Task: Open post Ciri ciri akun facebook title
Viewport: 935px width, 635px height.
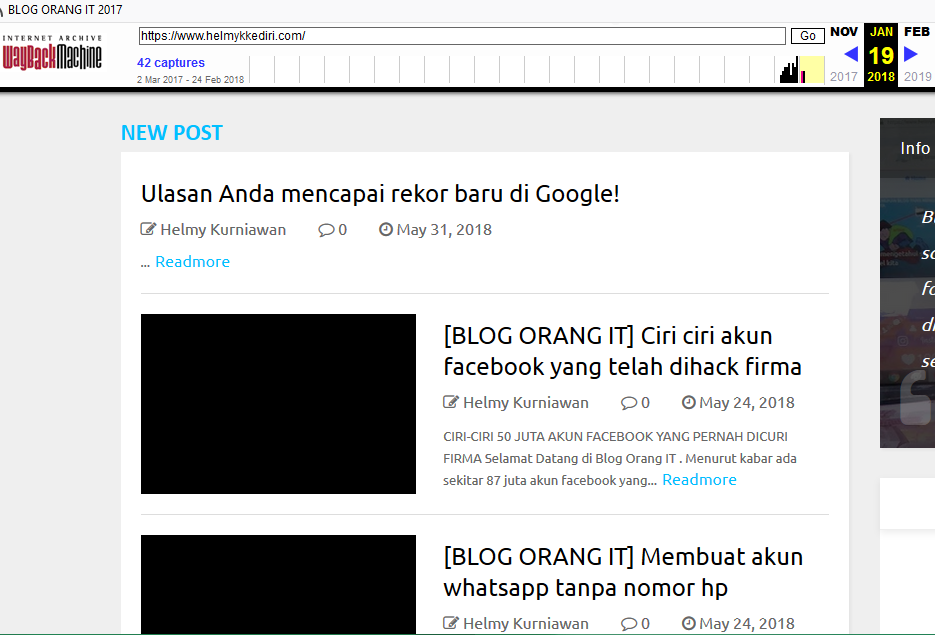Action: 623,351
